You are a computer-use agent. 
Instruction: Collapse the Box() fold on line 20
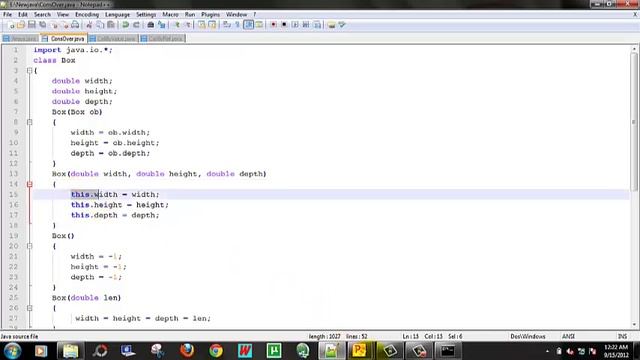29,246
